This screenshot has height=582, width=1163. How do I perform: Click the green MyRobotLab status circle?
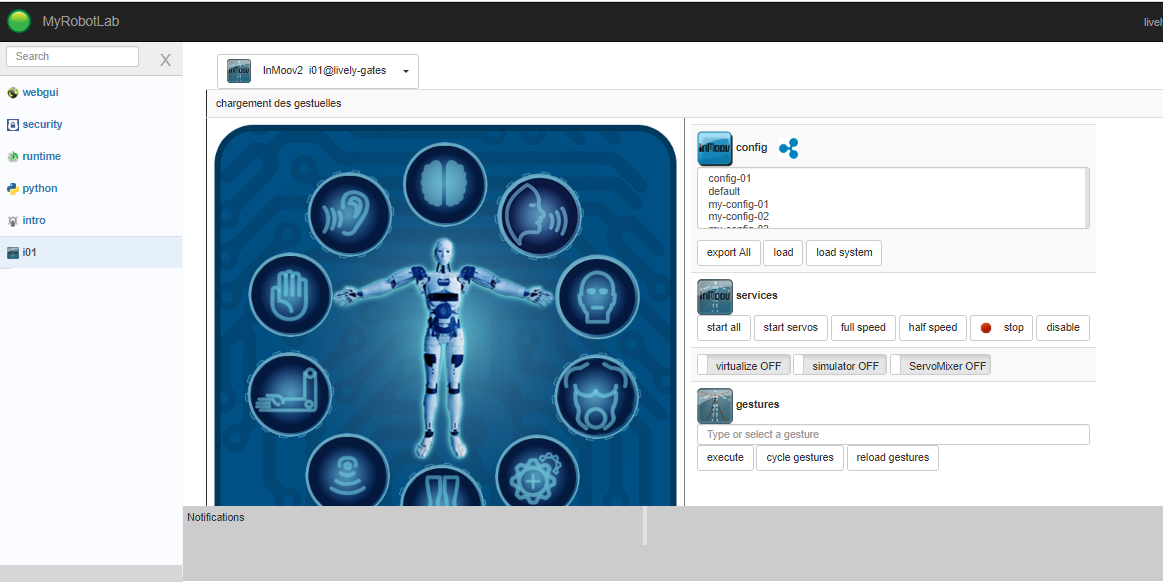[19, 21]
